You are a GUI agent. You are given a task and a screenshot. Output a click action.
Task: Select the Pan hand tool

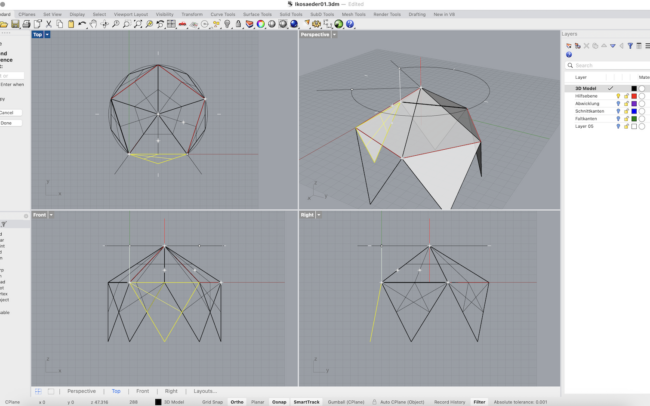(93, 24)
